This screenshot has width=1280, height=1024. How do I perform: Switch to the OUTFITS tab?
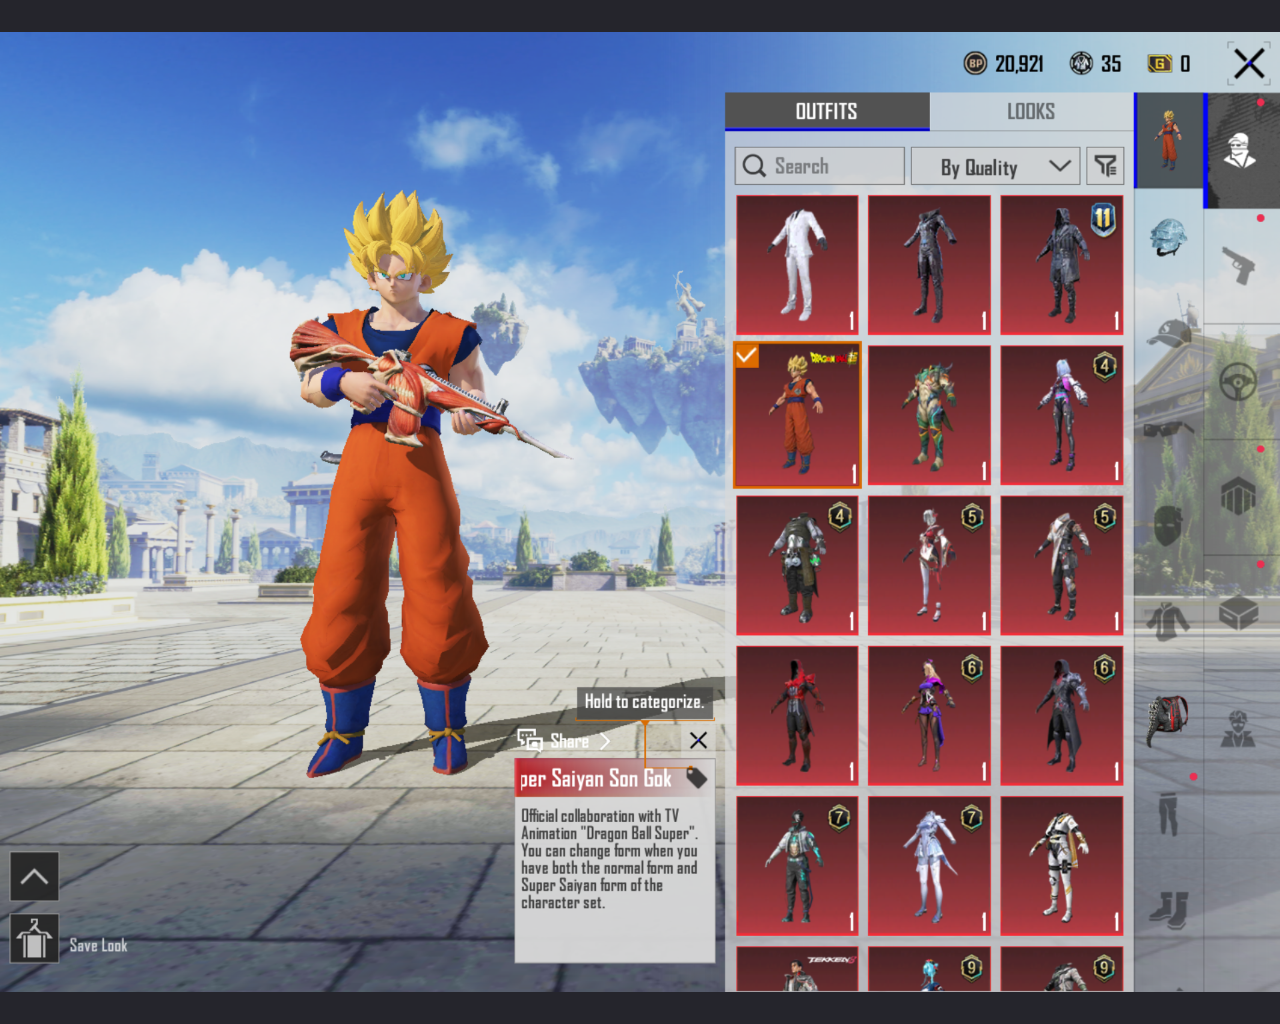[x=827, y=111]
